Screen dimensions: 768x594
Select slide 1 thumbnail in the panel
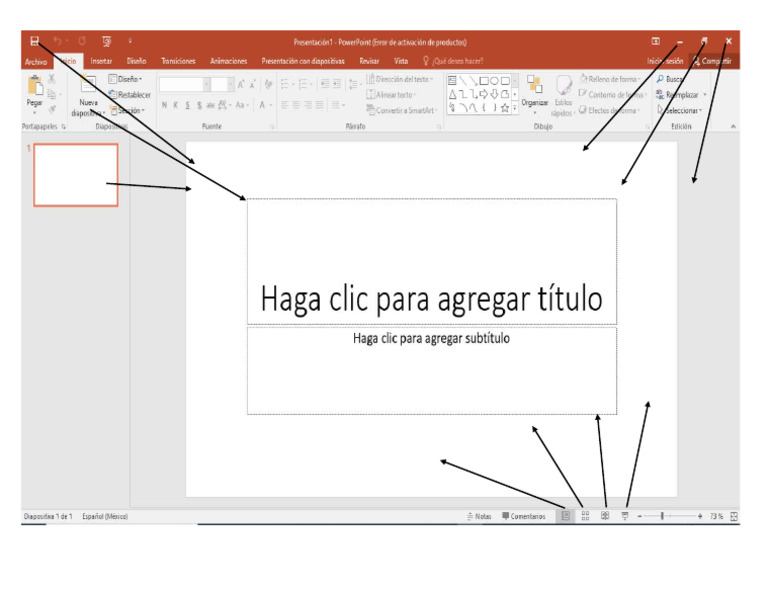tap(75, 174)
